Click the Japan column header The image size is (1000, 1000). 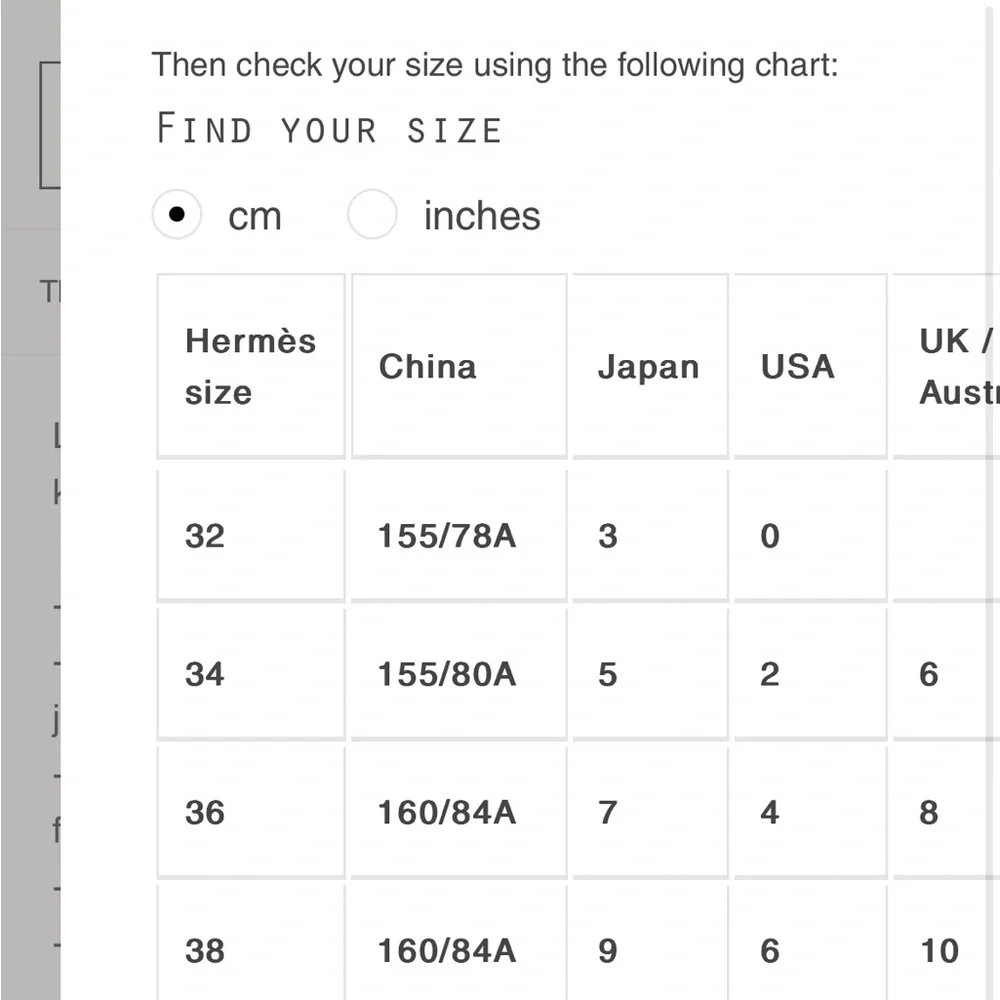(x=650, y=366)
